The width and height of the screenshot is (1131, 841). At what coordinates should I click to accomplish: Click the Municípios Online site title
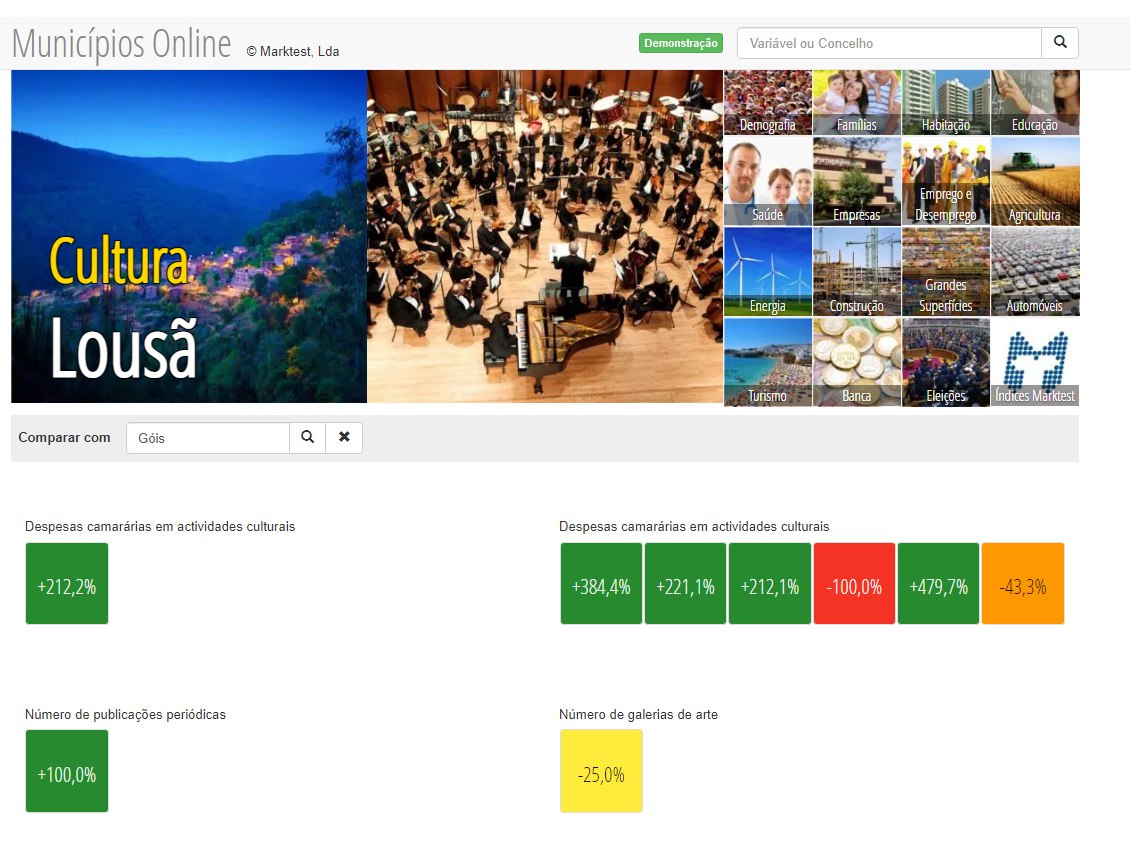(x=121, y=45)
